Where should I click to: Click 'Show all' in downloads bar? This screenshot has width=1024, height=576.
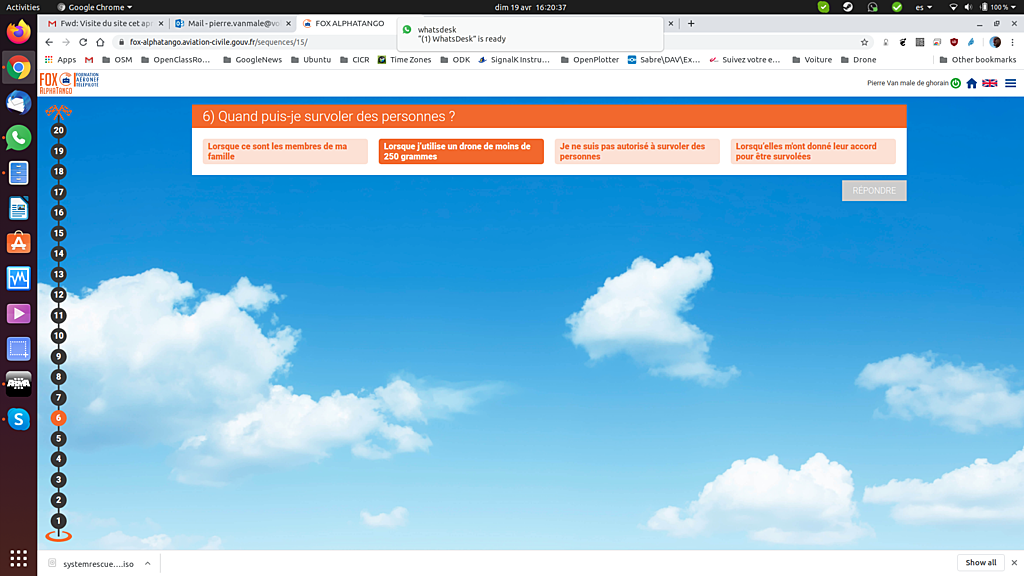(x=980, y=562)
